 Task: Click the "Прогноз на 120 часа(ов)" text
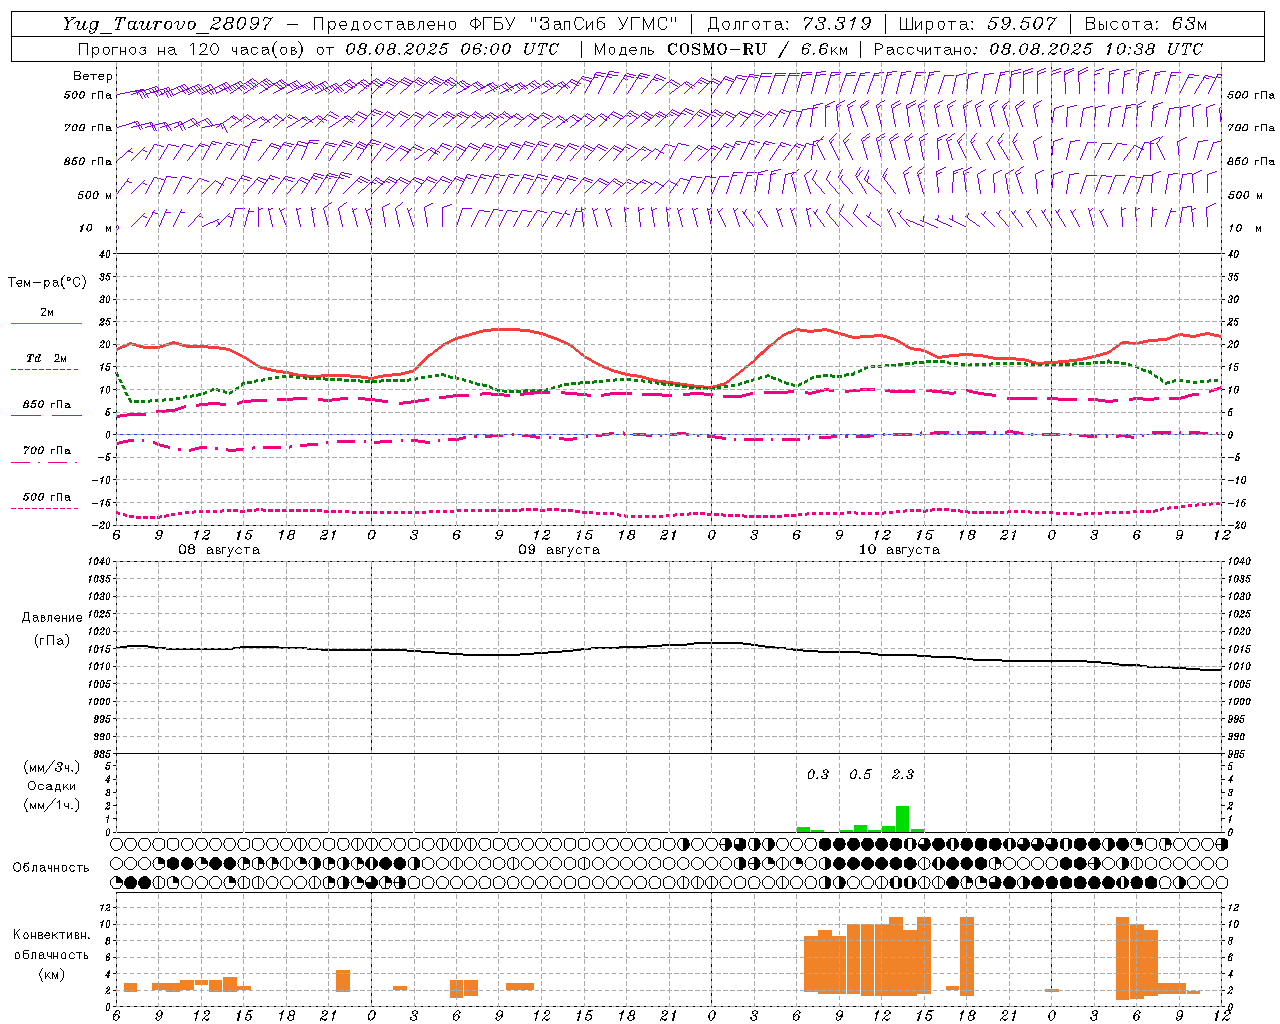coord(192,49)
